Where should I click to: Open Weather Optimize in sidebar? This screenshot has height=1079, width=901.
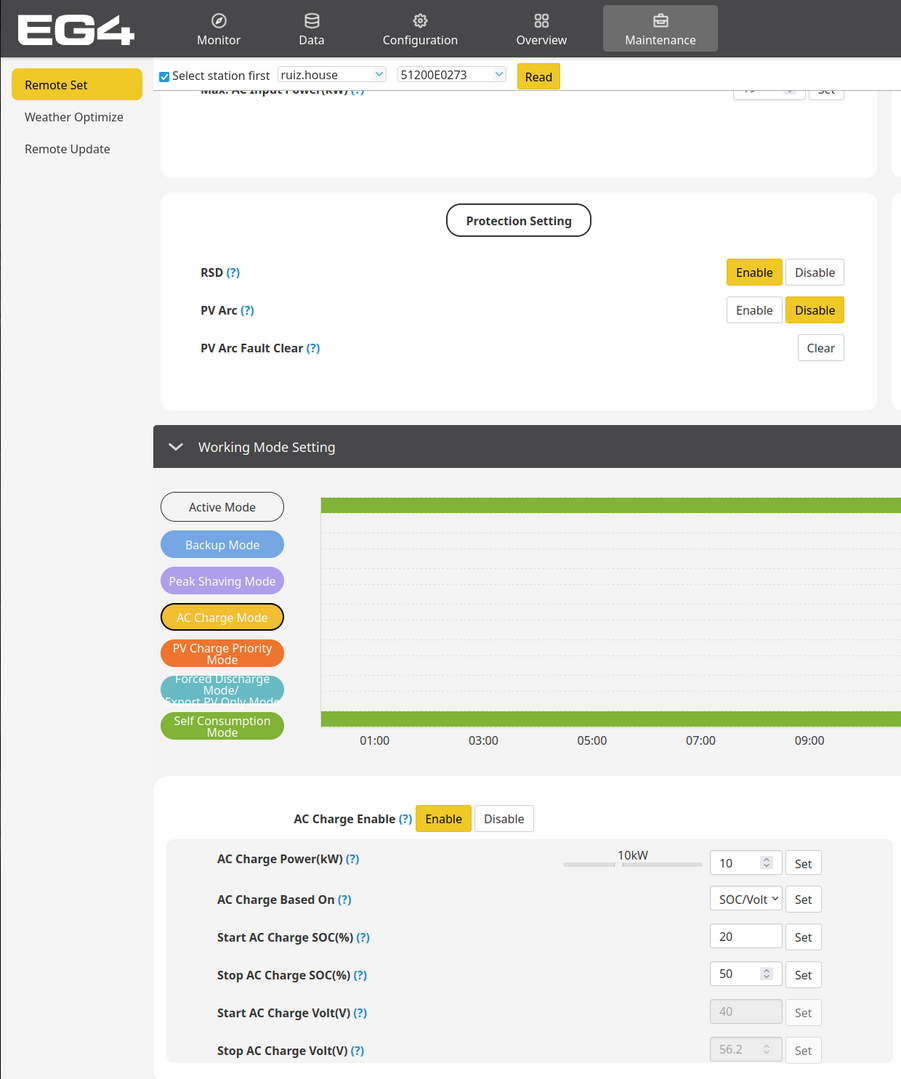point(74,117)
